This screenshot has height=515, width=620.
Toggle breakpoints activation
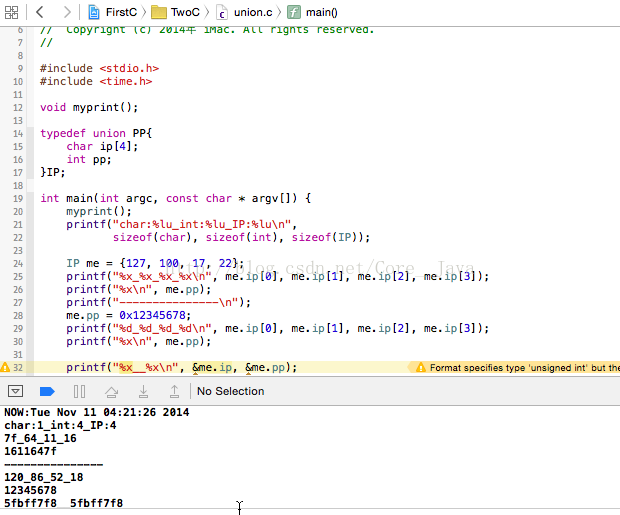47,391
